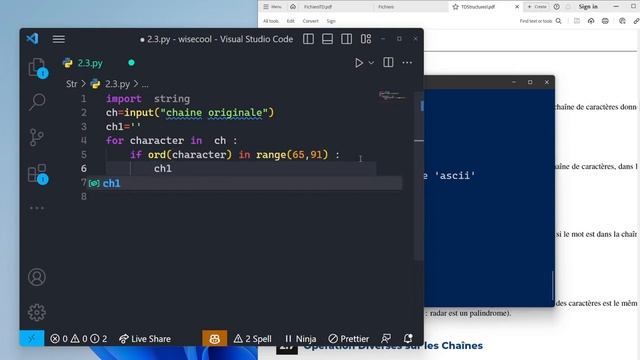Open Acrobat help icon
The width and height of the screenshot is (640, 360).
click(557, 7)
